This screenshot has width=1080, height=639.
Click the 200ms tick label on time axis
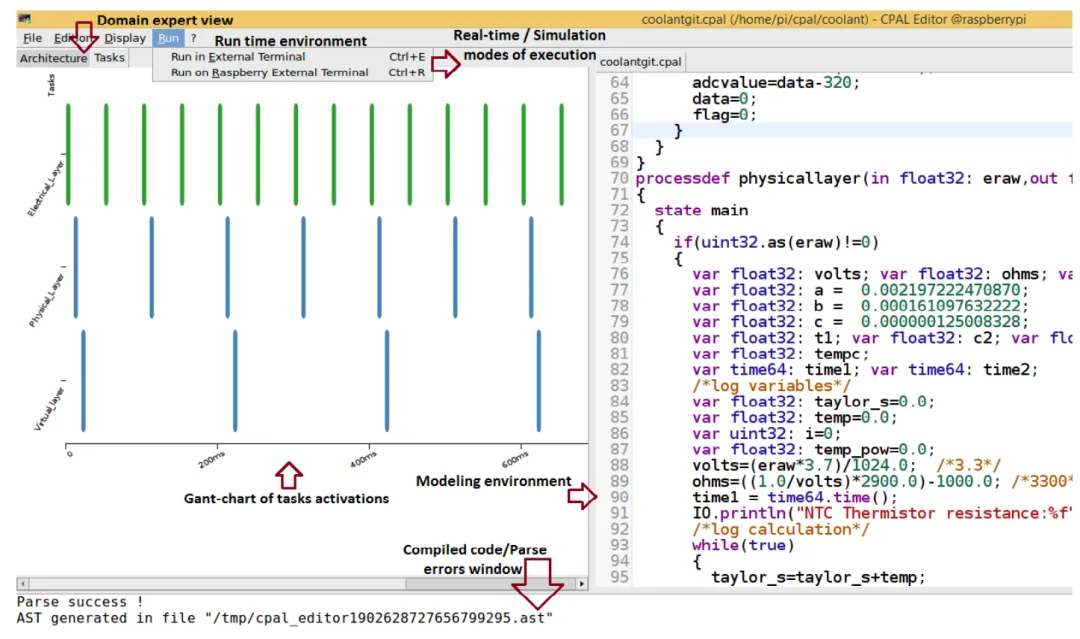coord(212,459)
